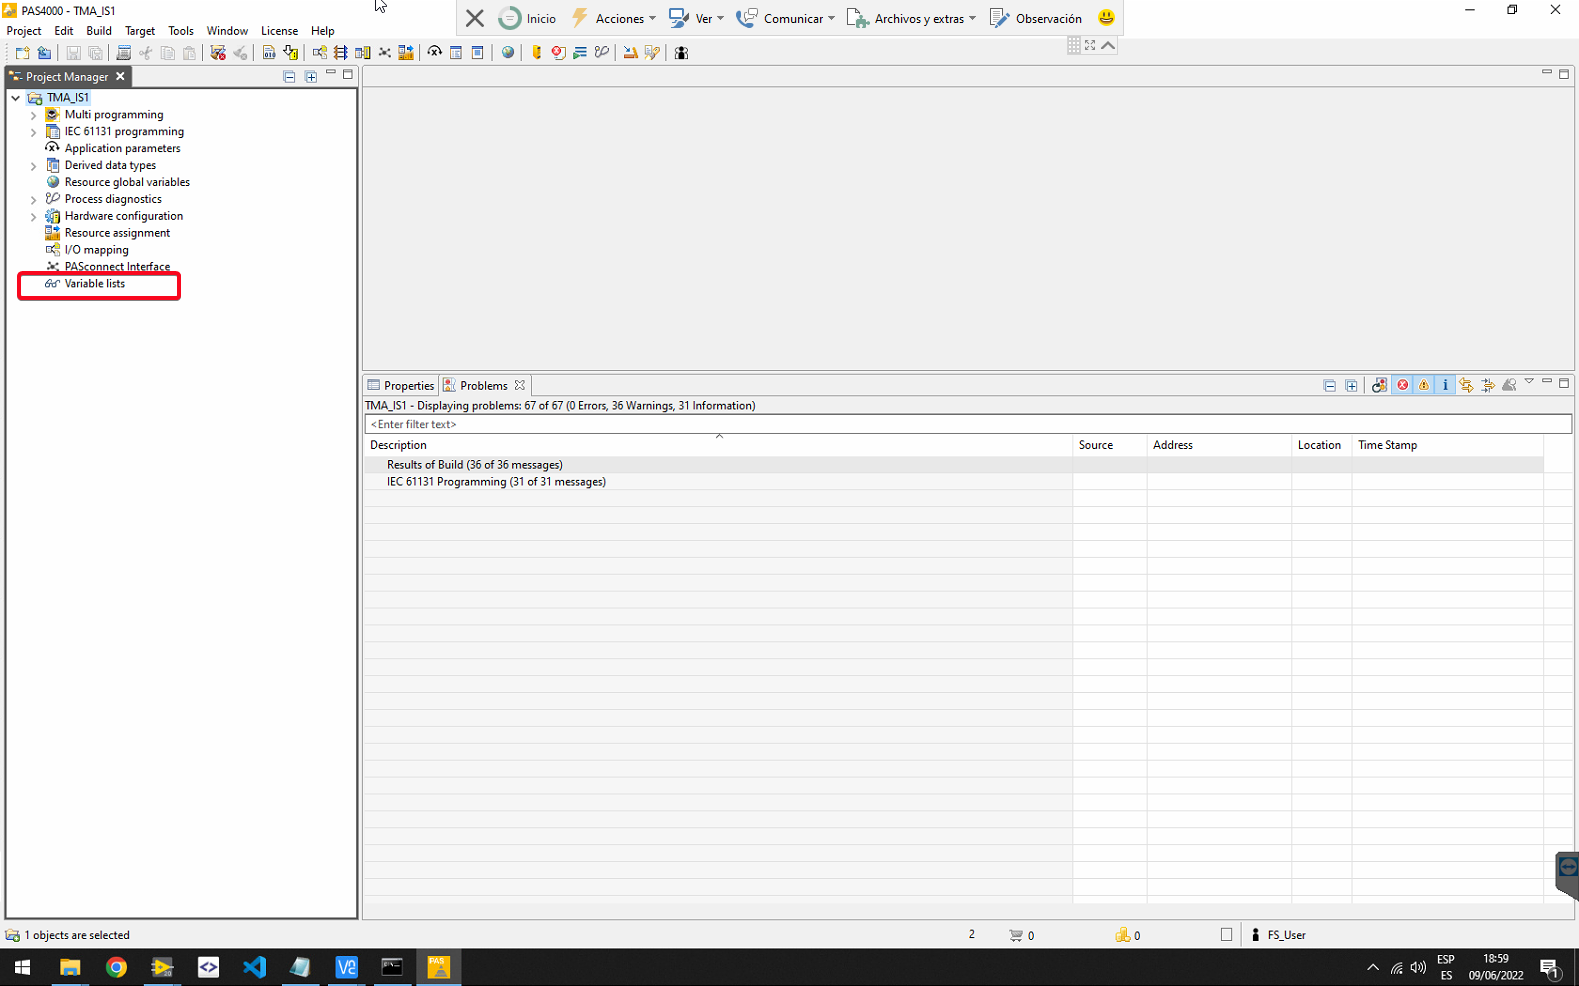Click the Cut scissors toolbar icon
This screenshot has width=1579, height=986.
pyautogui.click(x=146, y=53)
